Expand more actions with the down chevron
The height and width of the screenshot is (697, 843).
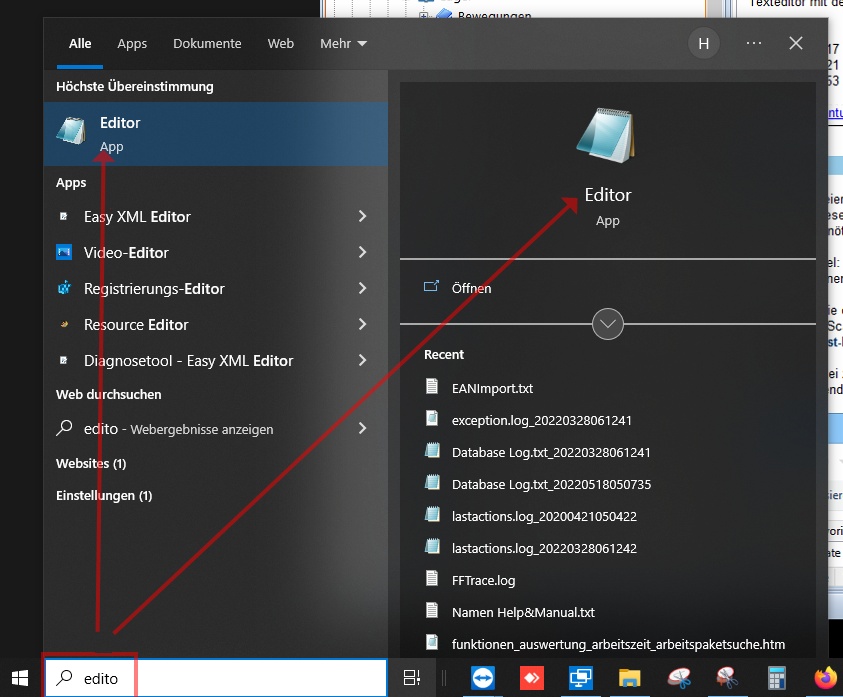pos(608,324)
